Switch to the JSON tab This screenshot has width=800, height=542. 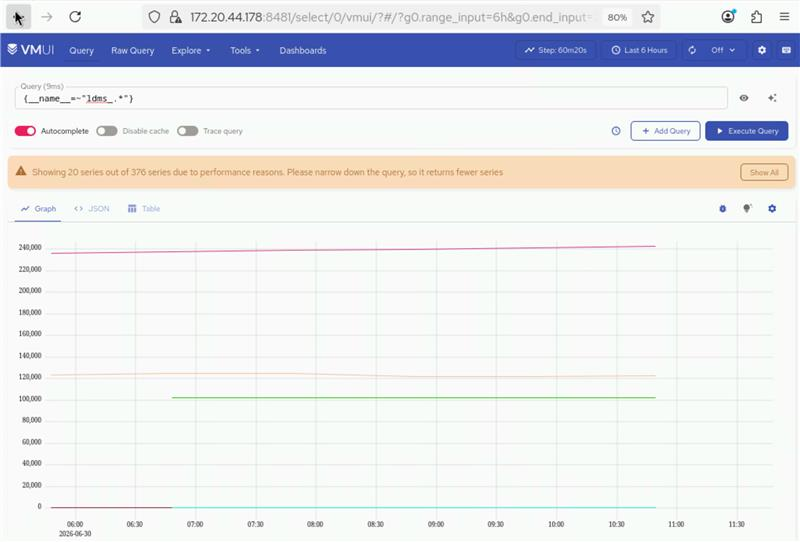[x=92, y=209]
